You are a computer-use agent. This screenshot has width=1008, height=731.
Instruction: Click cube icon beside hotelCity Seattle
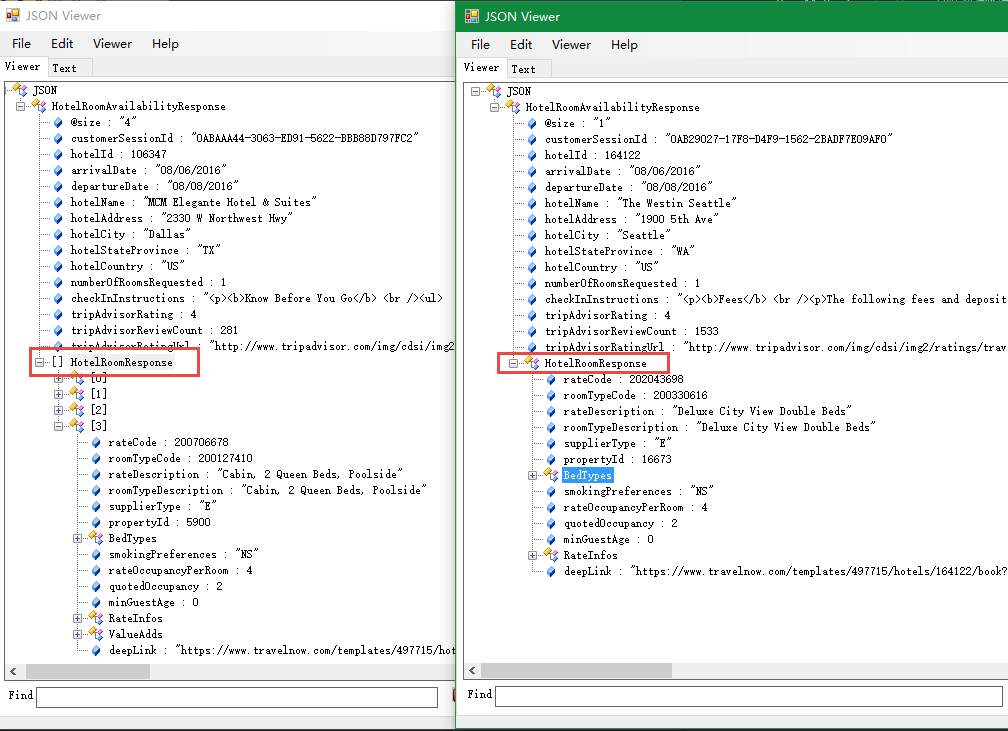pos(532,235)
